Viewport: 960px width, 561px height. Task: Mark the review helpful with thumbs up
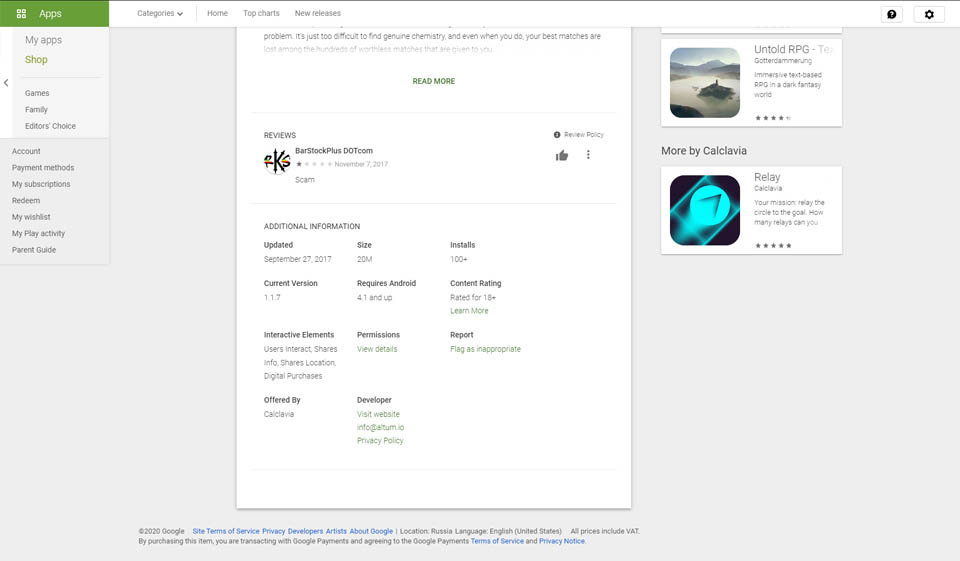562,155
